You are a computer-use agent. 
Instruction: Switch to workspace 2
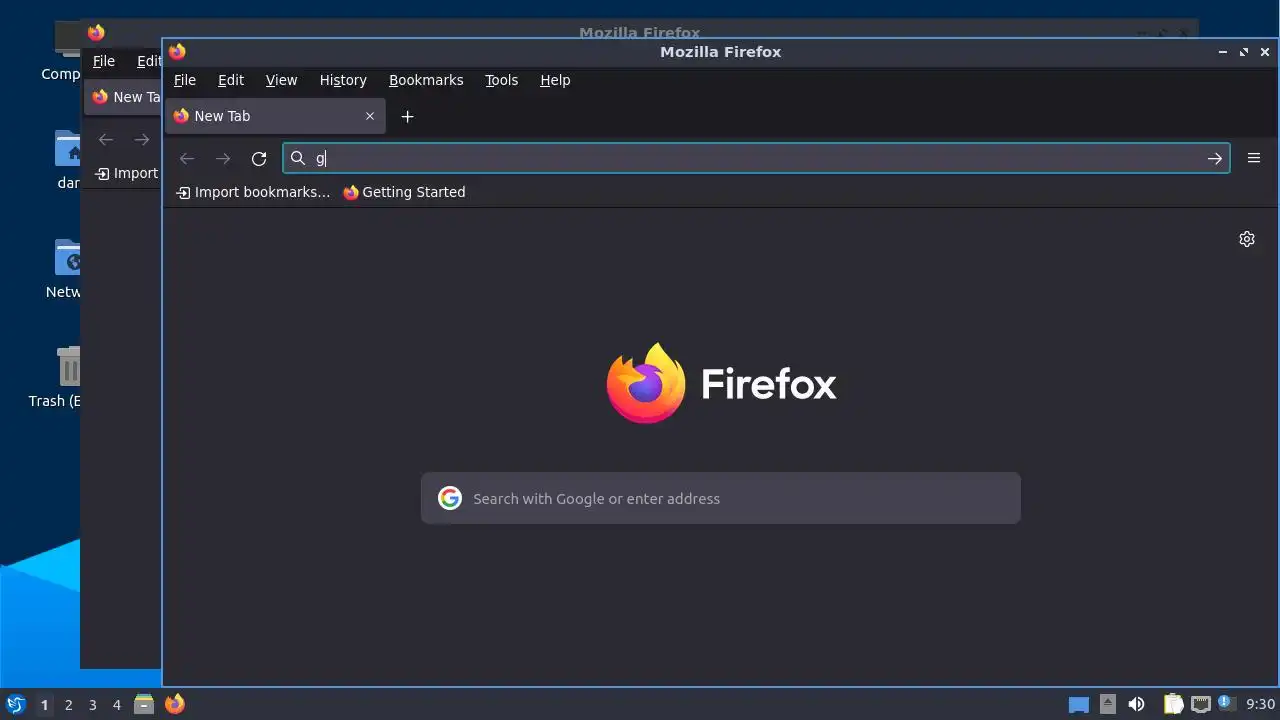pyautogui.click(x=68, y=704)
